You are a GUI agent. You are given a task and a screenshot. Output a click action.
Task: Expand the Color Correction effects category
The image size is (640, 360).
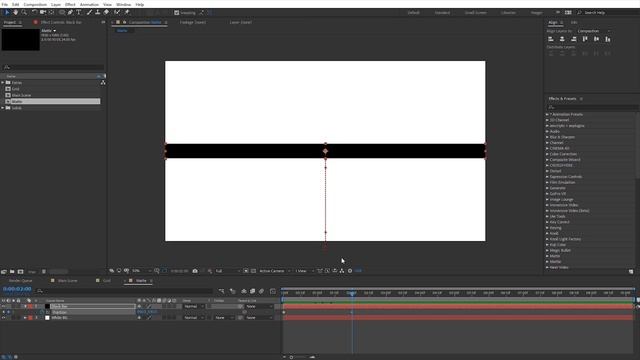(547, 154)
